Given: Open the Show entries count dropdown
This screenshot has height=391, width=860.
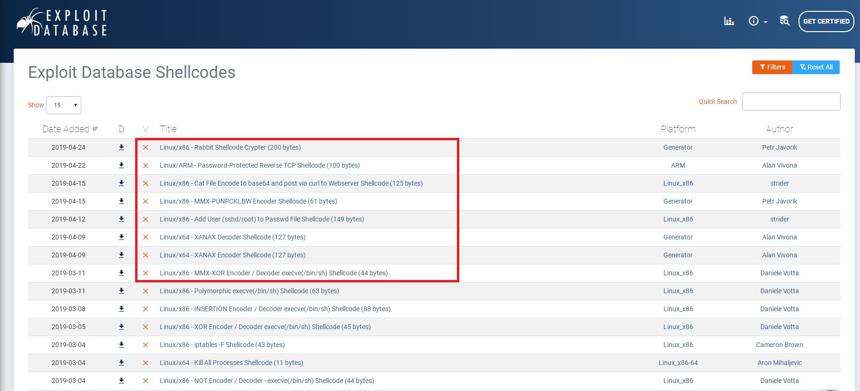Looking at the screenshot, I should 64,105.
